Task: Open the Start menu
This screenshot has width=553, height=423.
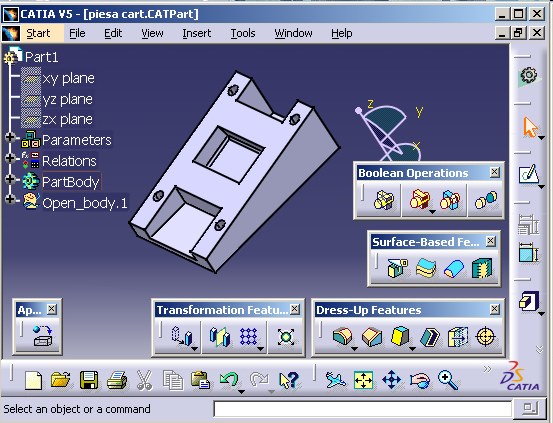Action: tap(38, 33)
